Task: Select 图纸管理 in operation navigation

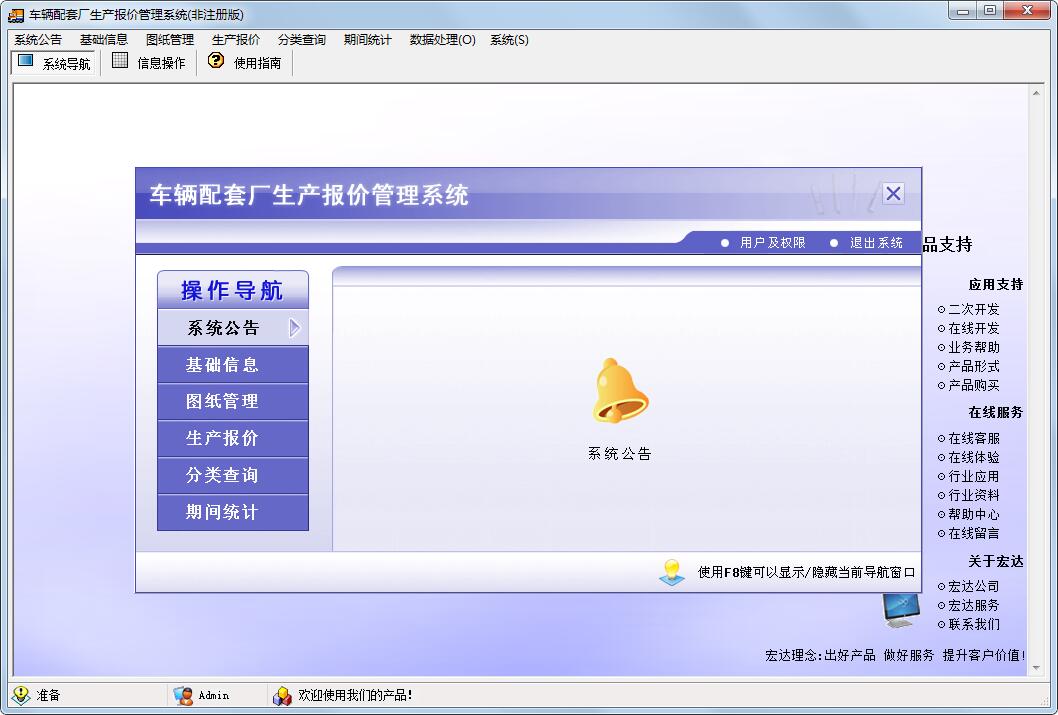Action: point(233,401)
